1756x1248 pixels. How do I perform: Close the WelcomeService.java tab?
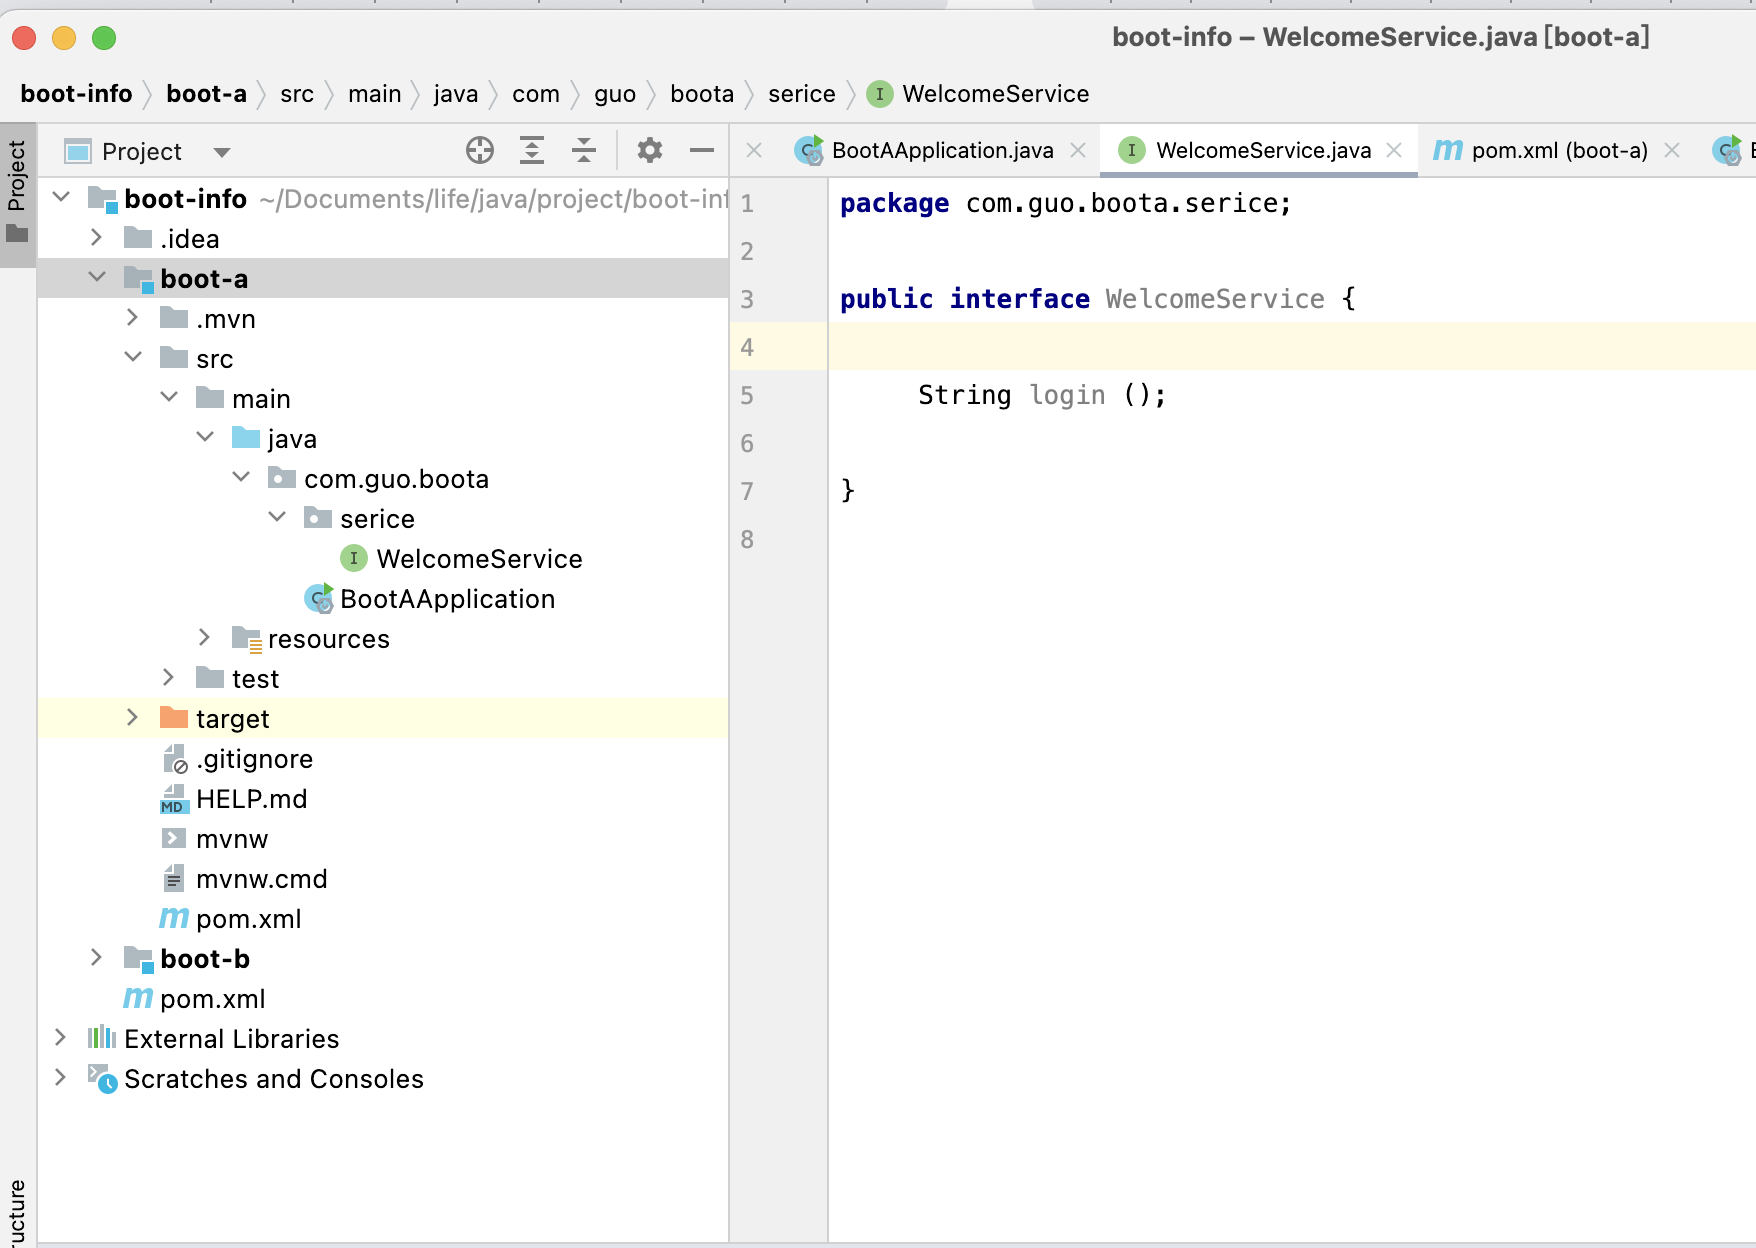coord(1394,151)
